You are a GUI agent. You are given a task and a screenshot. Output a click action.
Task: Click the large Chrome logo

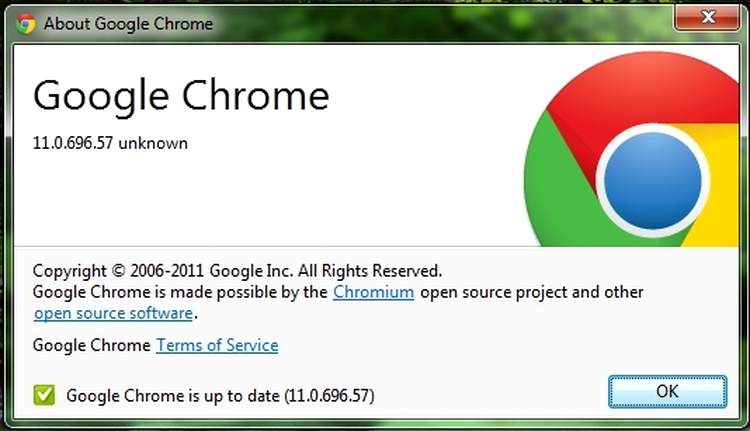(631, 149)
